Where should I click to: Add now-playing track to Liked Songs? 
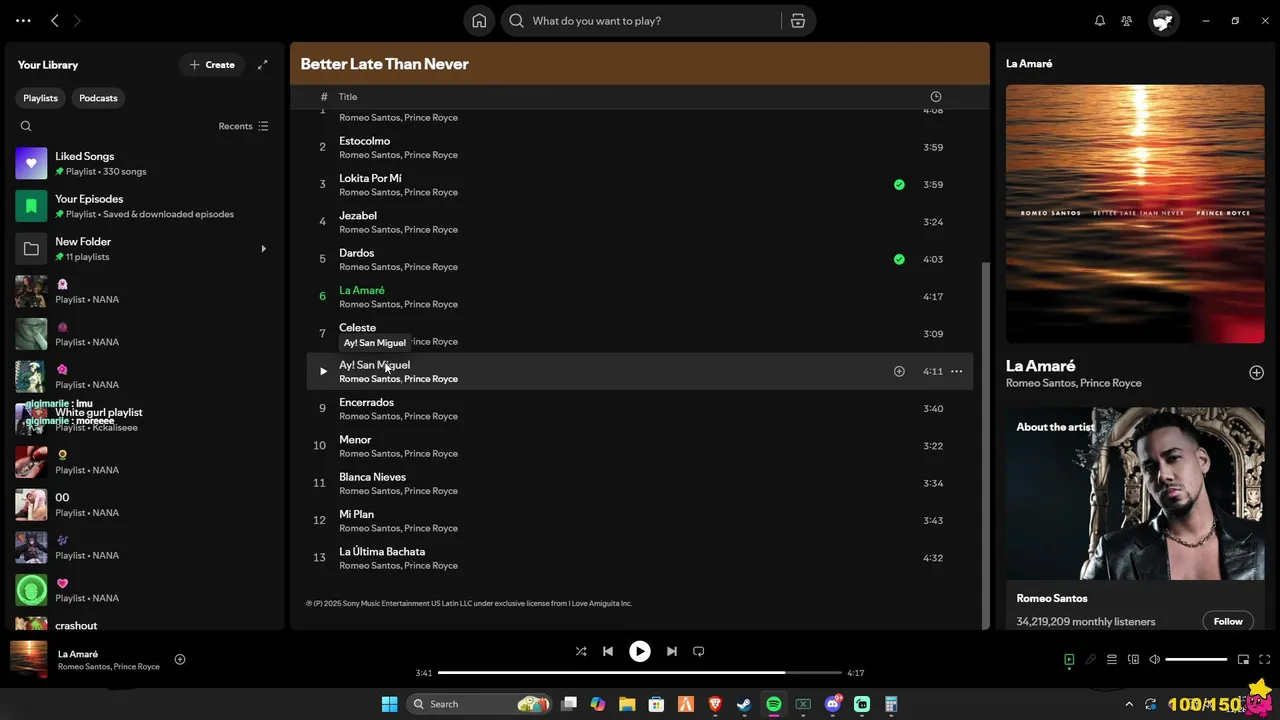tap(180, 659)
